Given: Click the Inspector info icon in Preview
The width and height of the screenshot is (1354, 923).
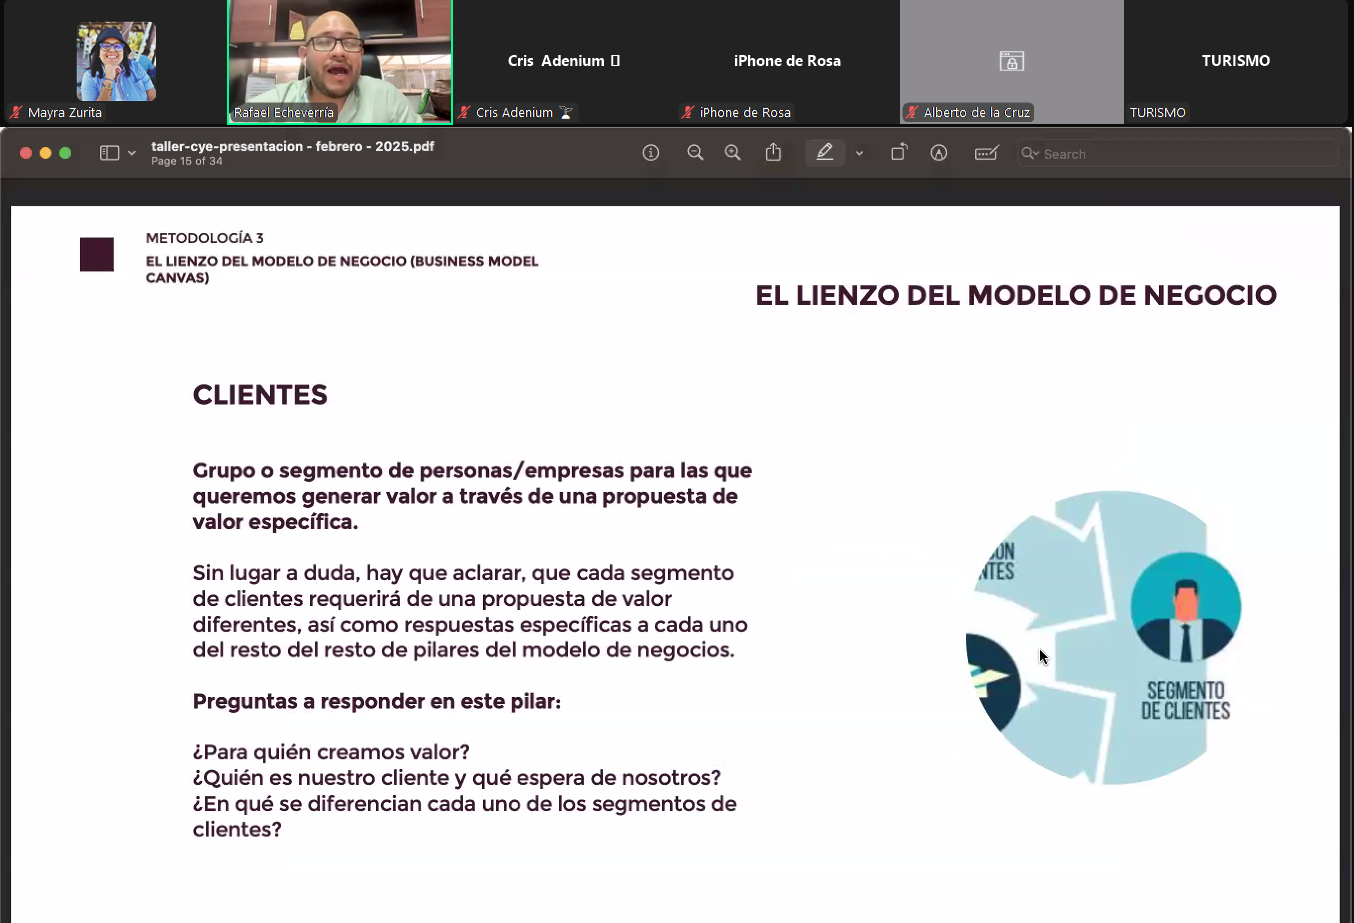Looking at the screenshot, I should [x=651, y=153].
